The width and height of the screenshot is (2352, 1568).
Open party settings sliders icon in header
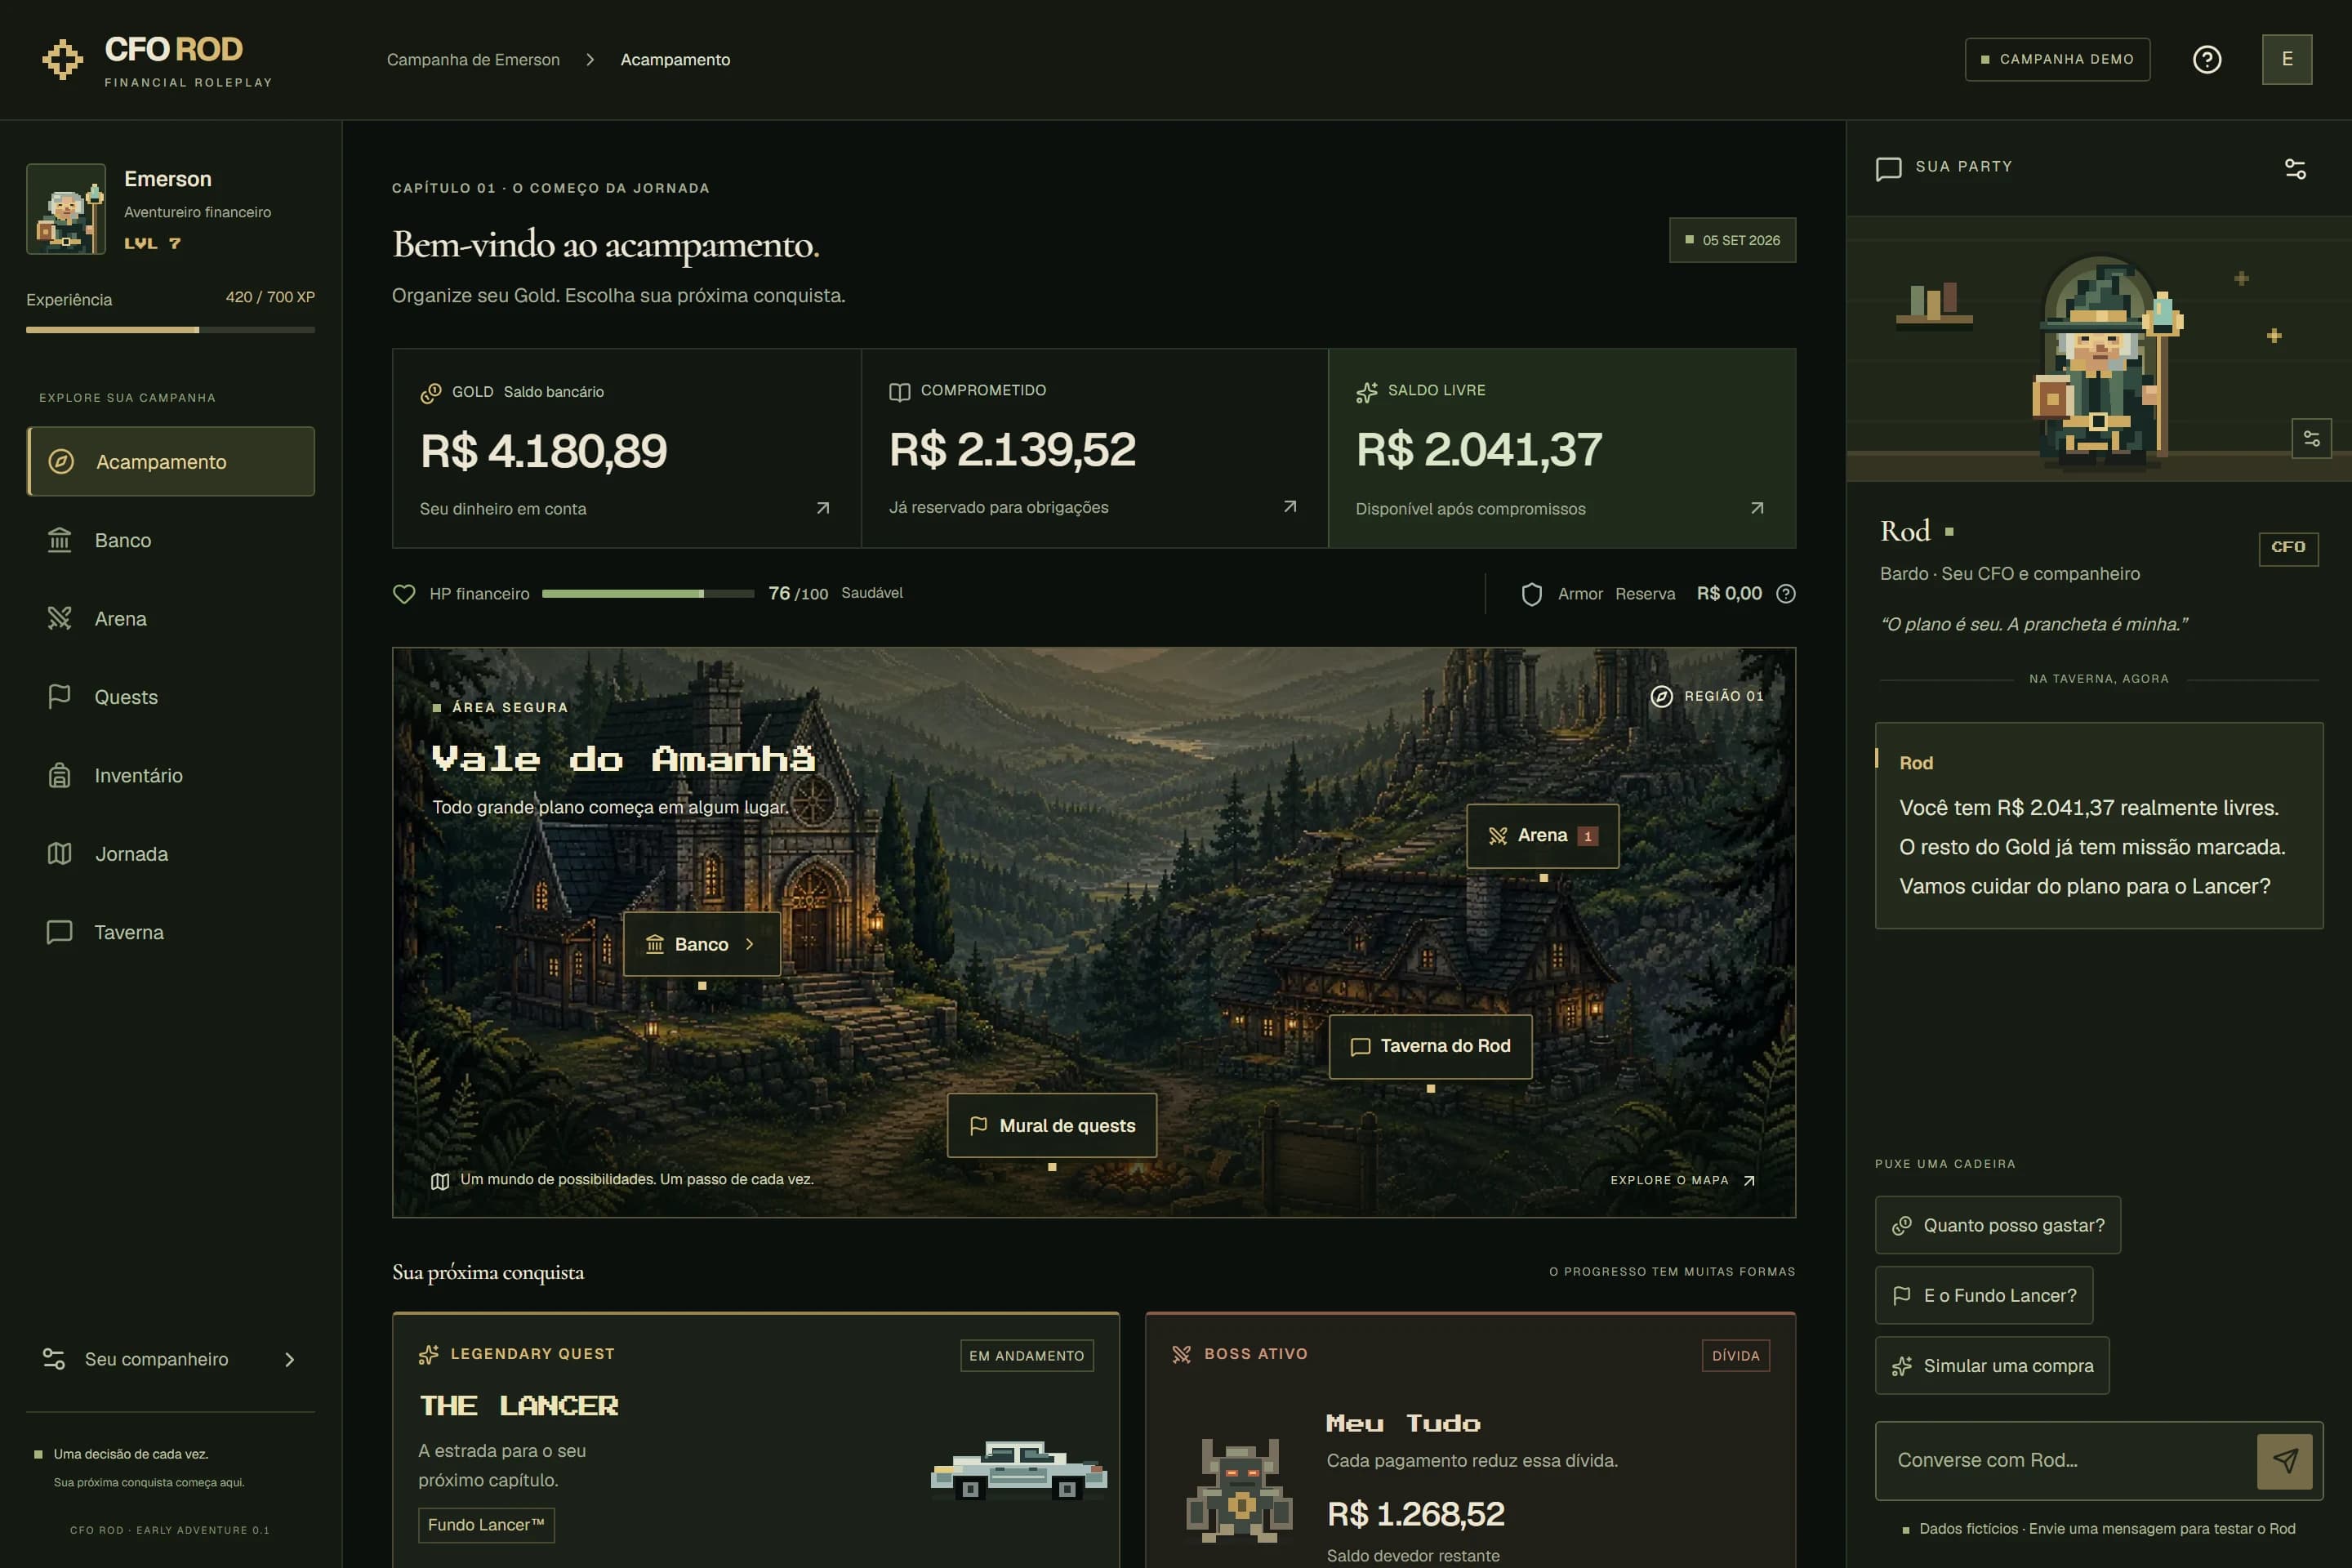(2295, 169)
